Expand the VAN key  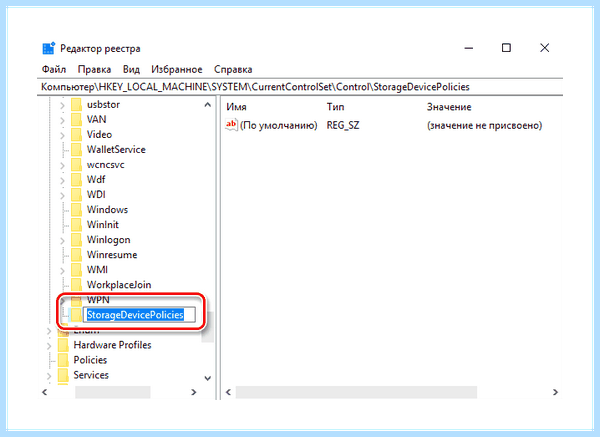click(x=62, y=120)
